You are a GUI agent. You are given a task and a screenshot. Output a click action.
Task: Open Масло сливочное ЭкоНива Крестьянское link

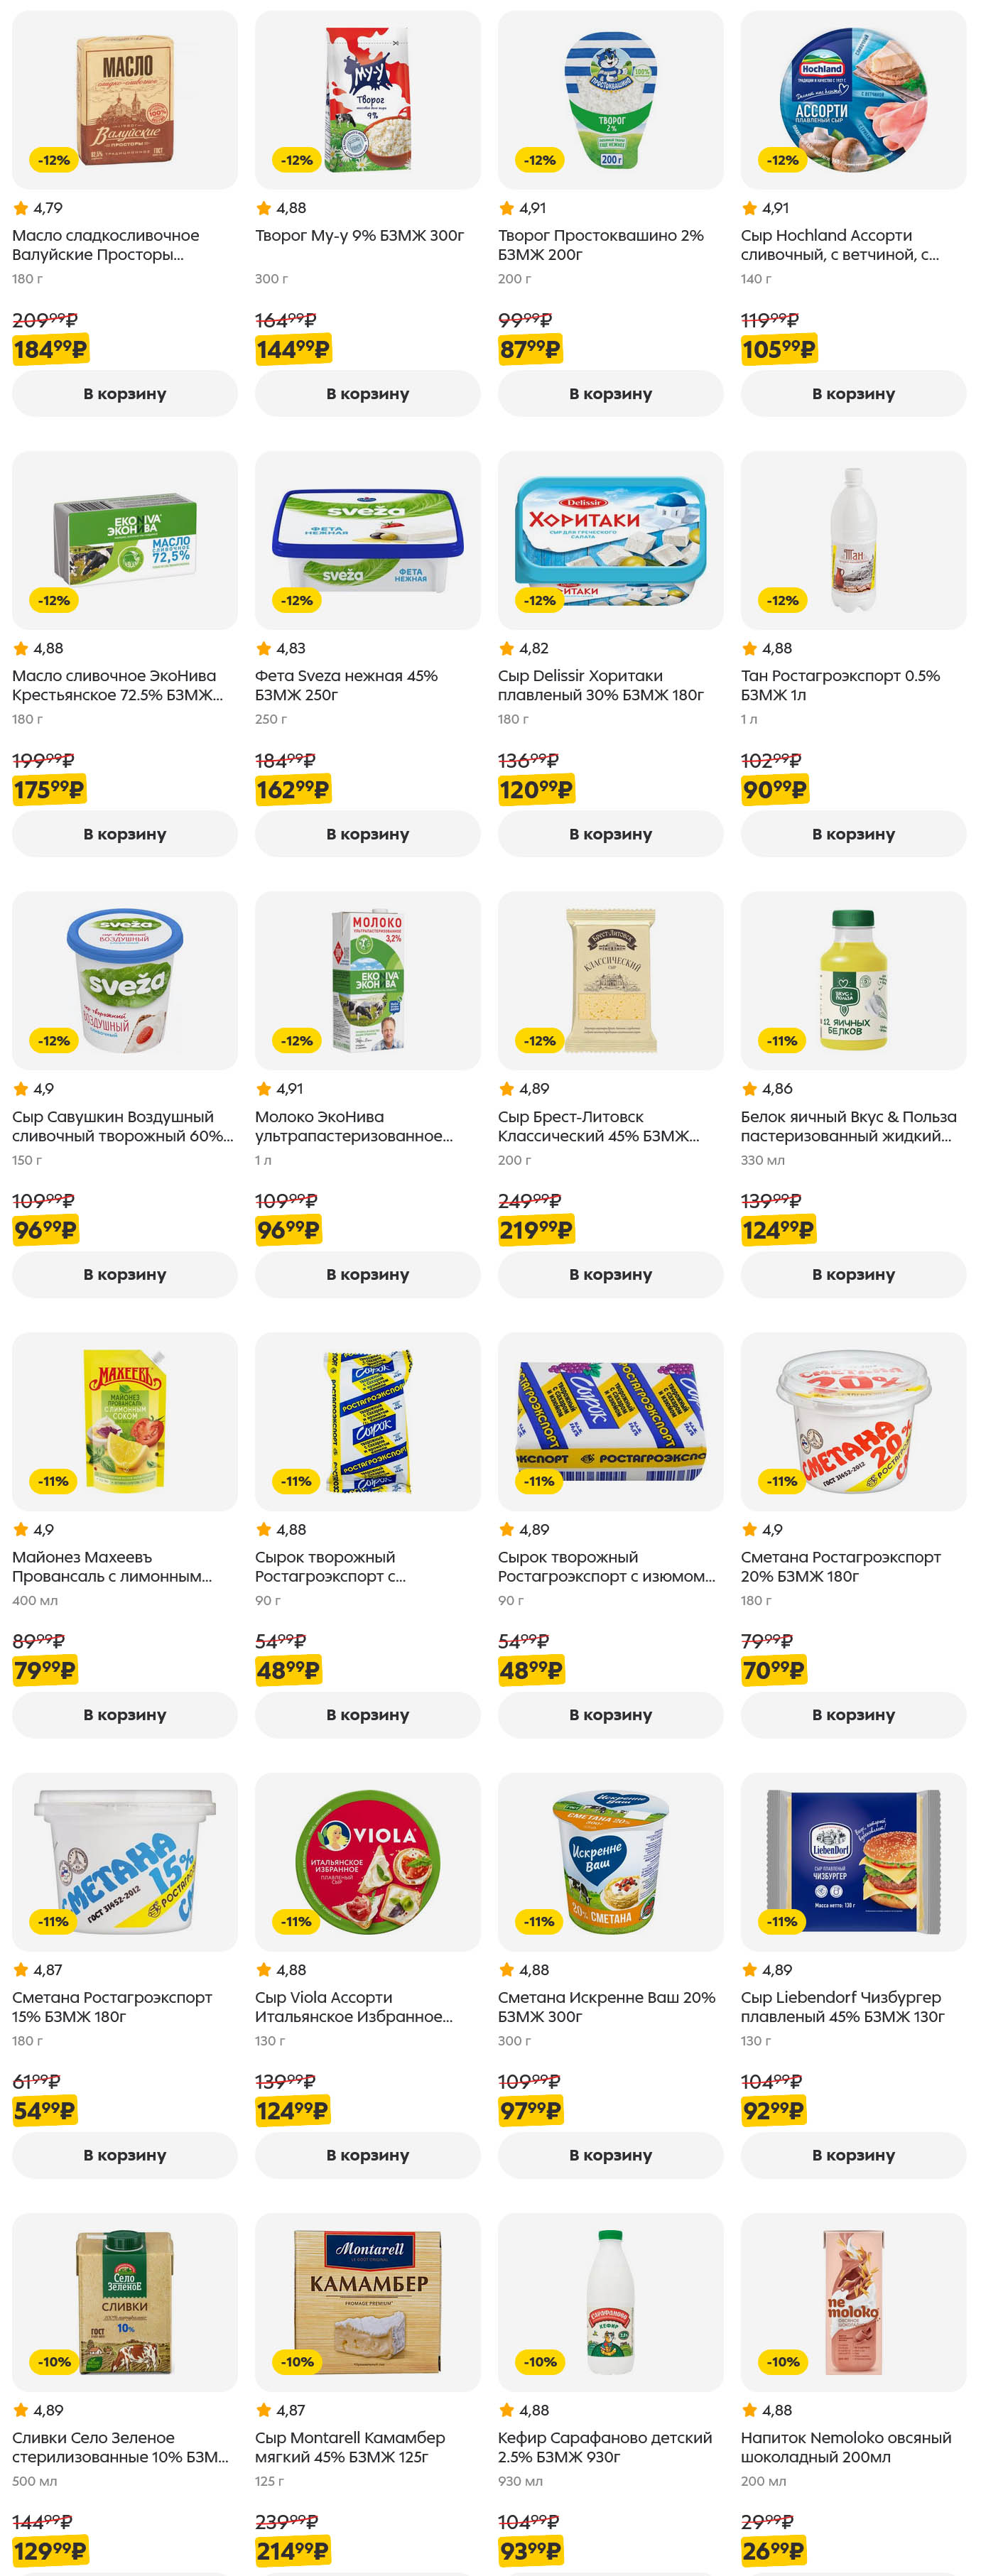tap(117, 685)
